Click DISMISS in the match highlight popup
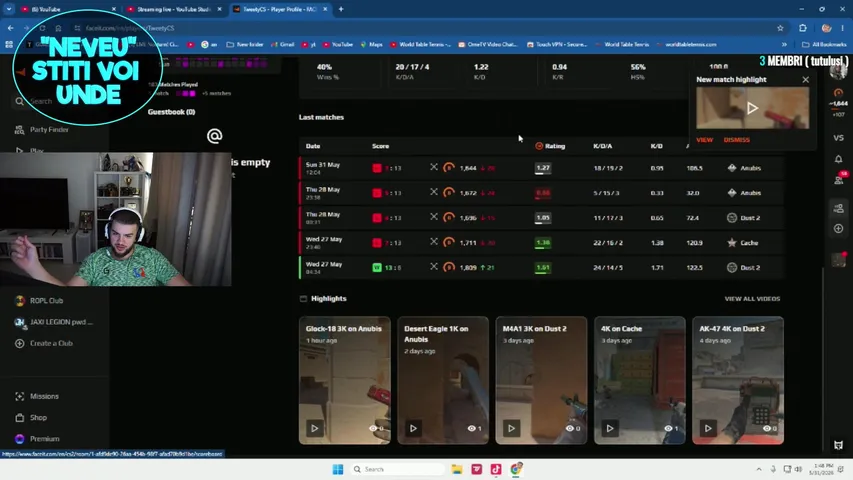 click(737, 140)
